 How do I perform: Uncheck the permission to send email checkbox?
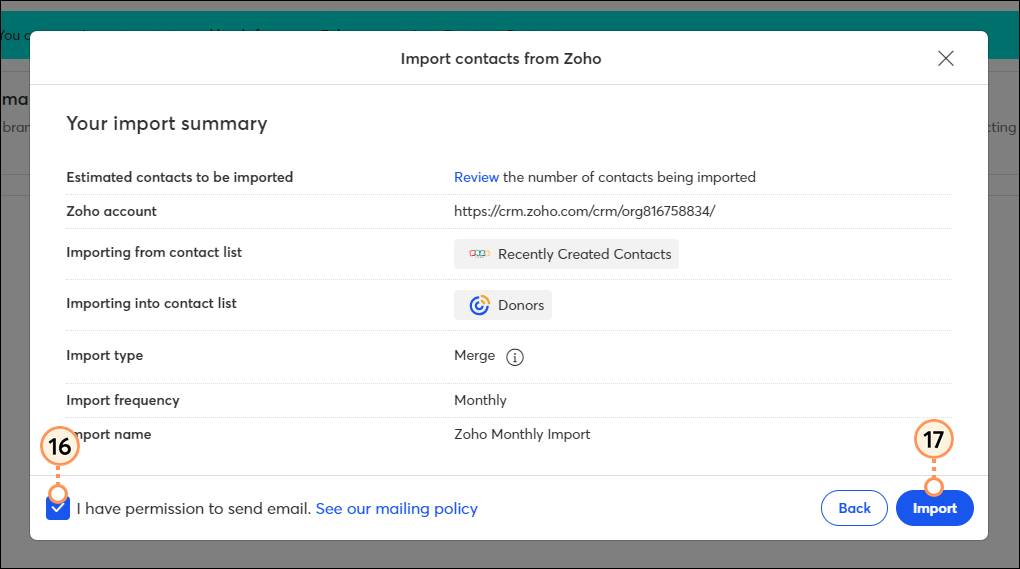(58, 508)
